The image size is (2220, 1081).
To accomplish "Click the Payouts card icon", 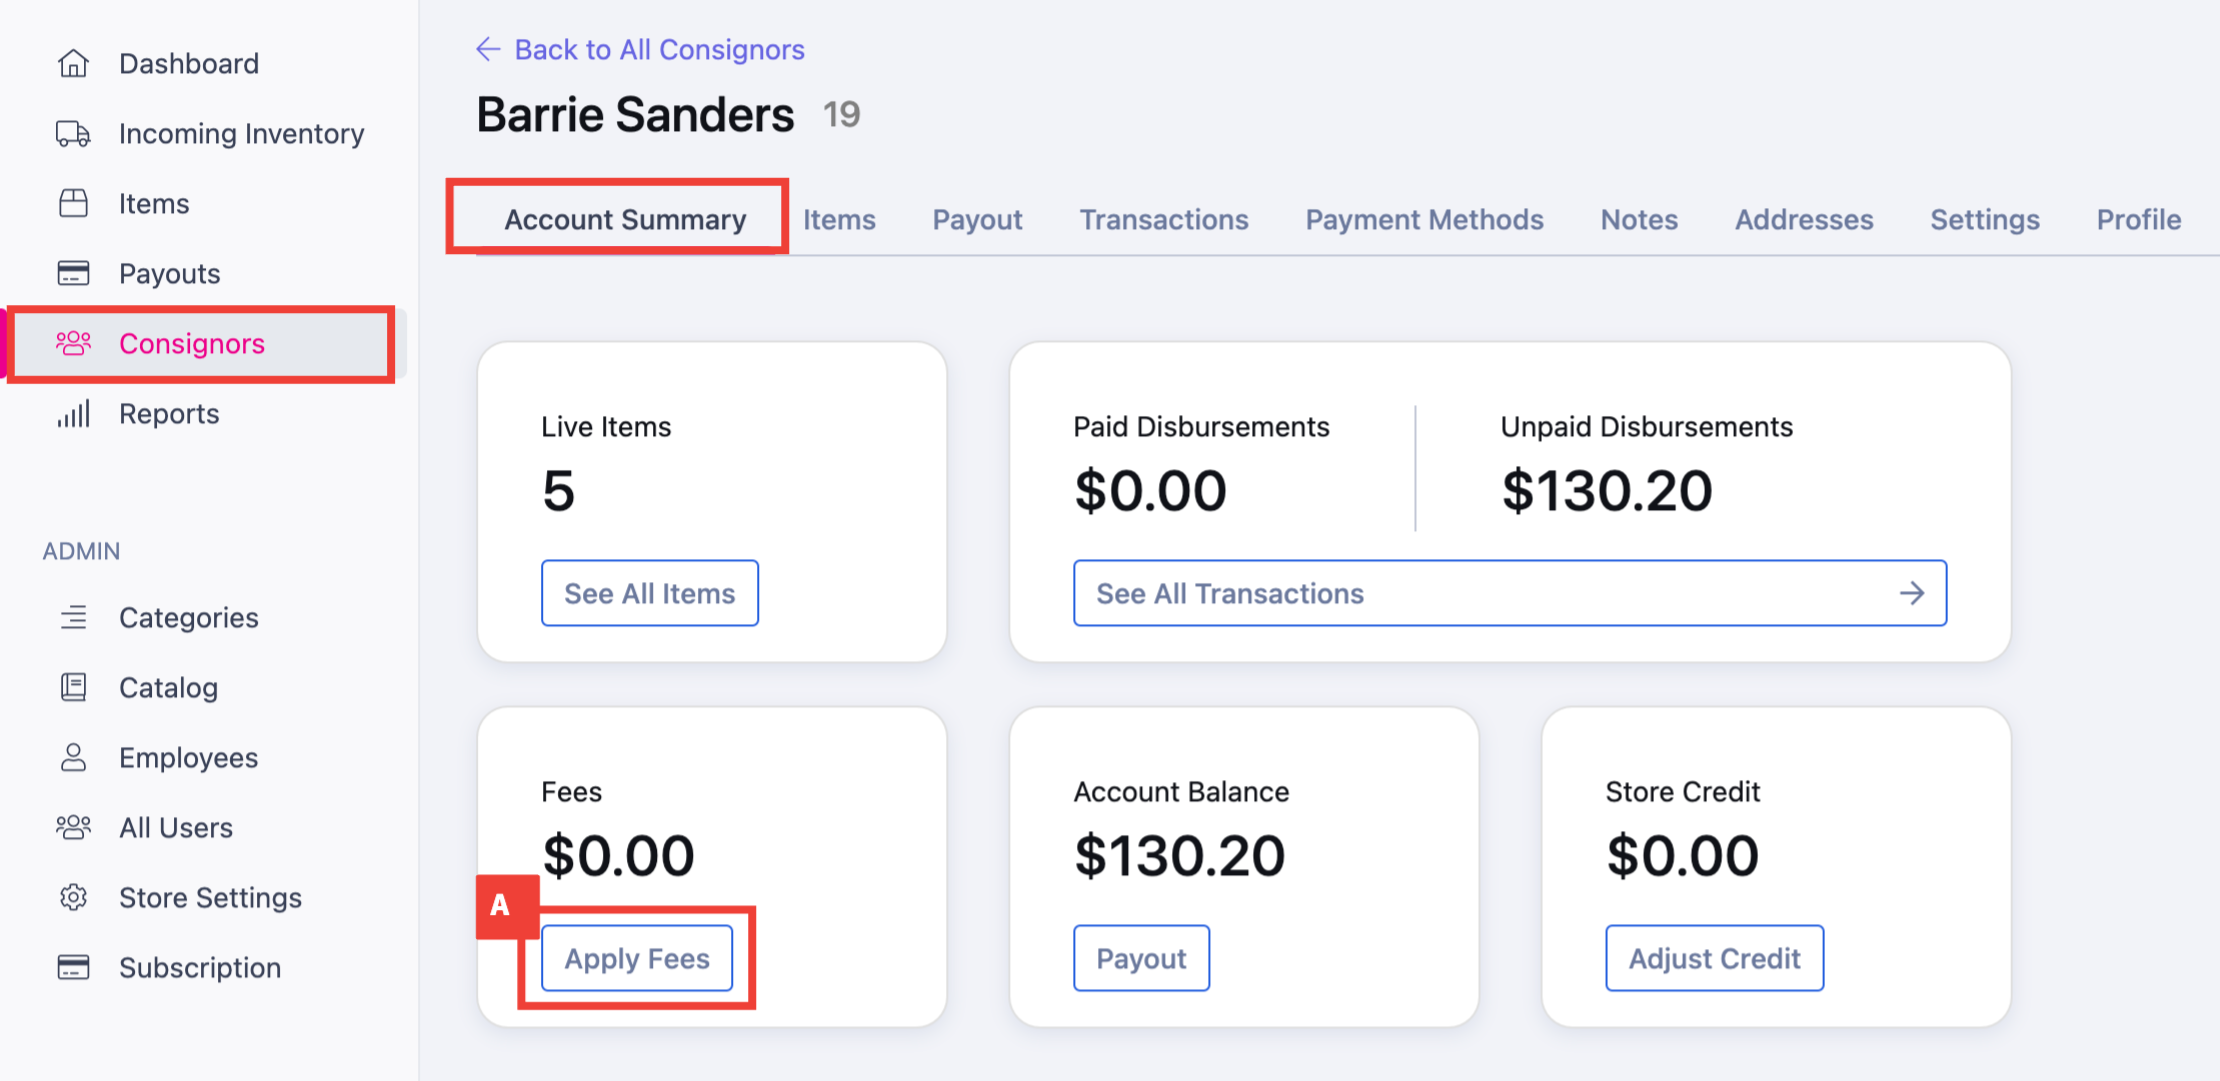I will (x=73, y=273).
